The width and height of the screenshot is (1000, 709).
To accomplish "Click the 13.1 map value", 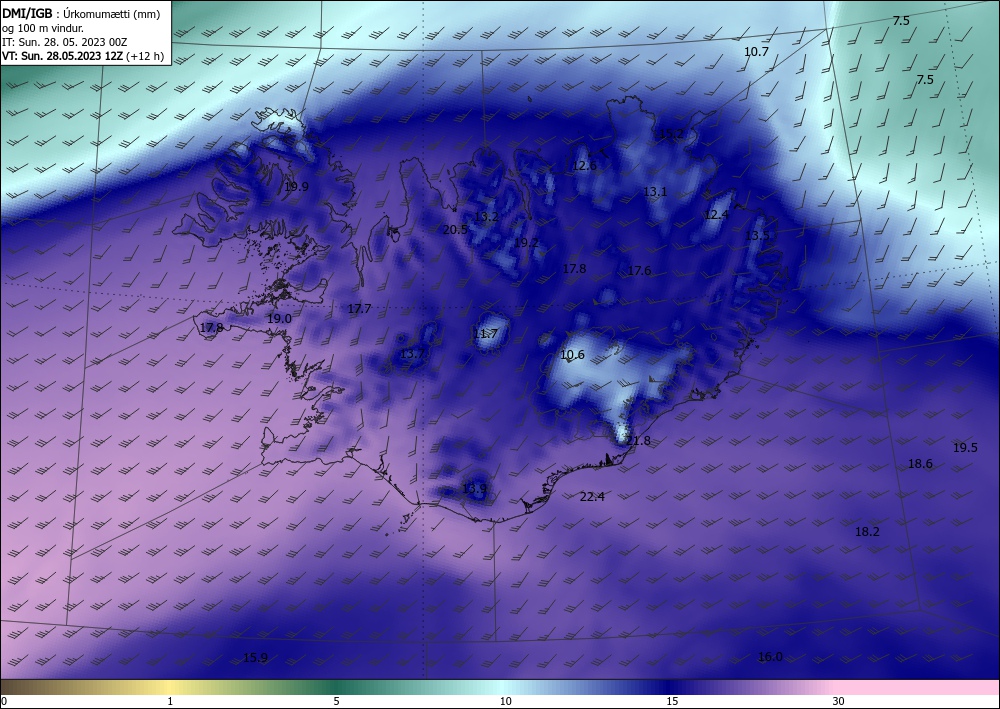I will click(x=655, y=191).
